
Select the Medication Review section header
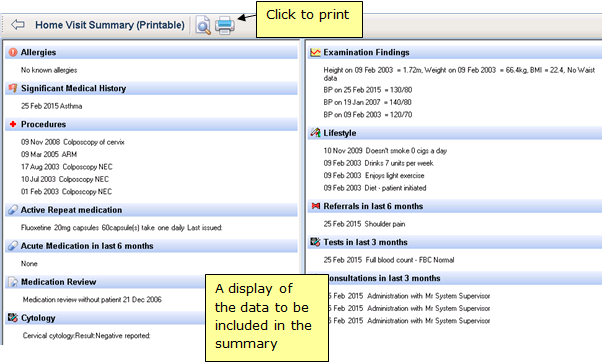tap(58, 282)
